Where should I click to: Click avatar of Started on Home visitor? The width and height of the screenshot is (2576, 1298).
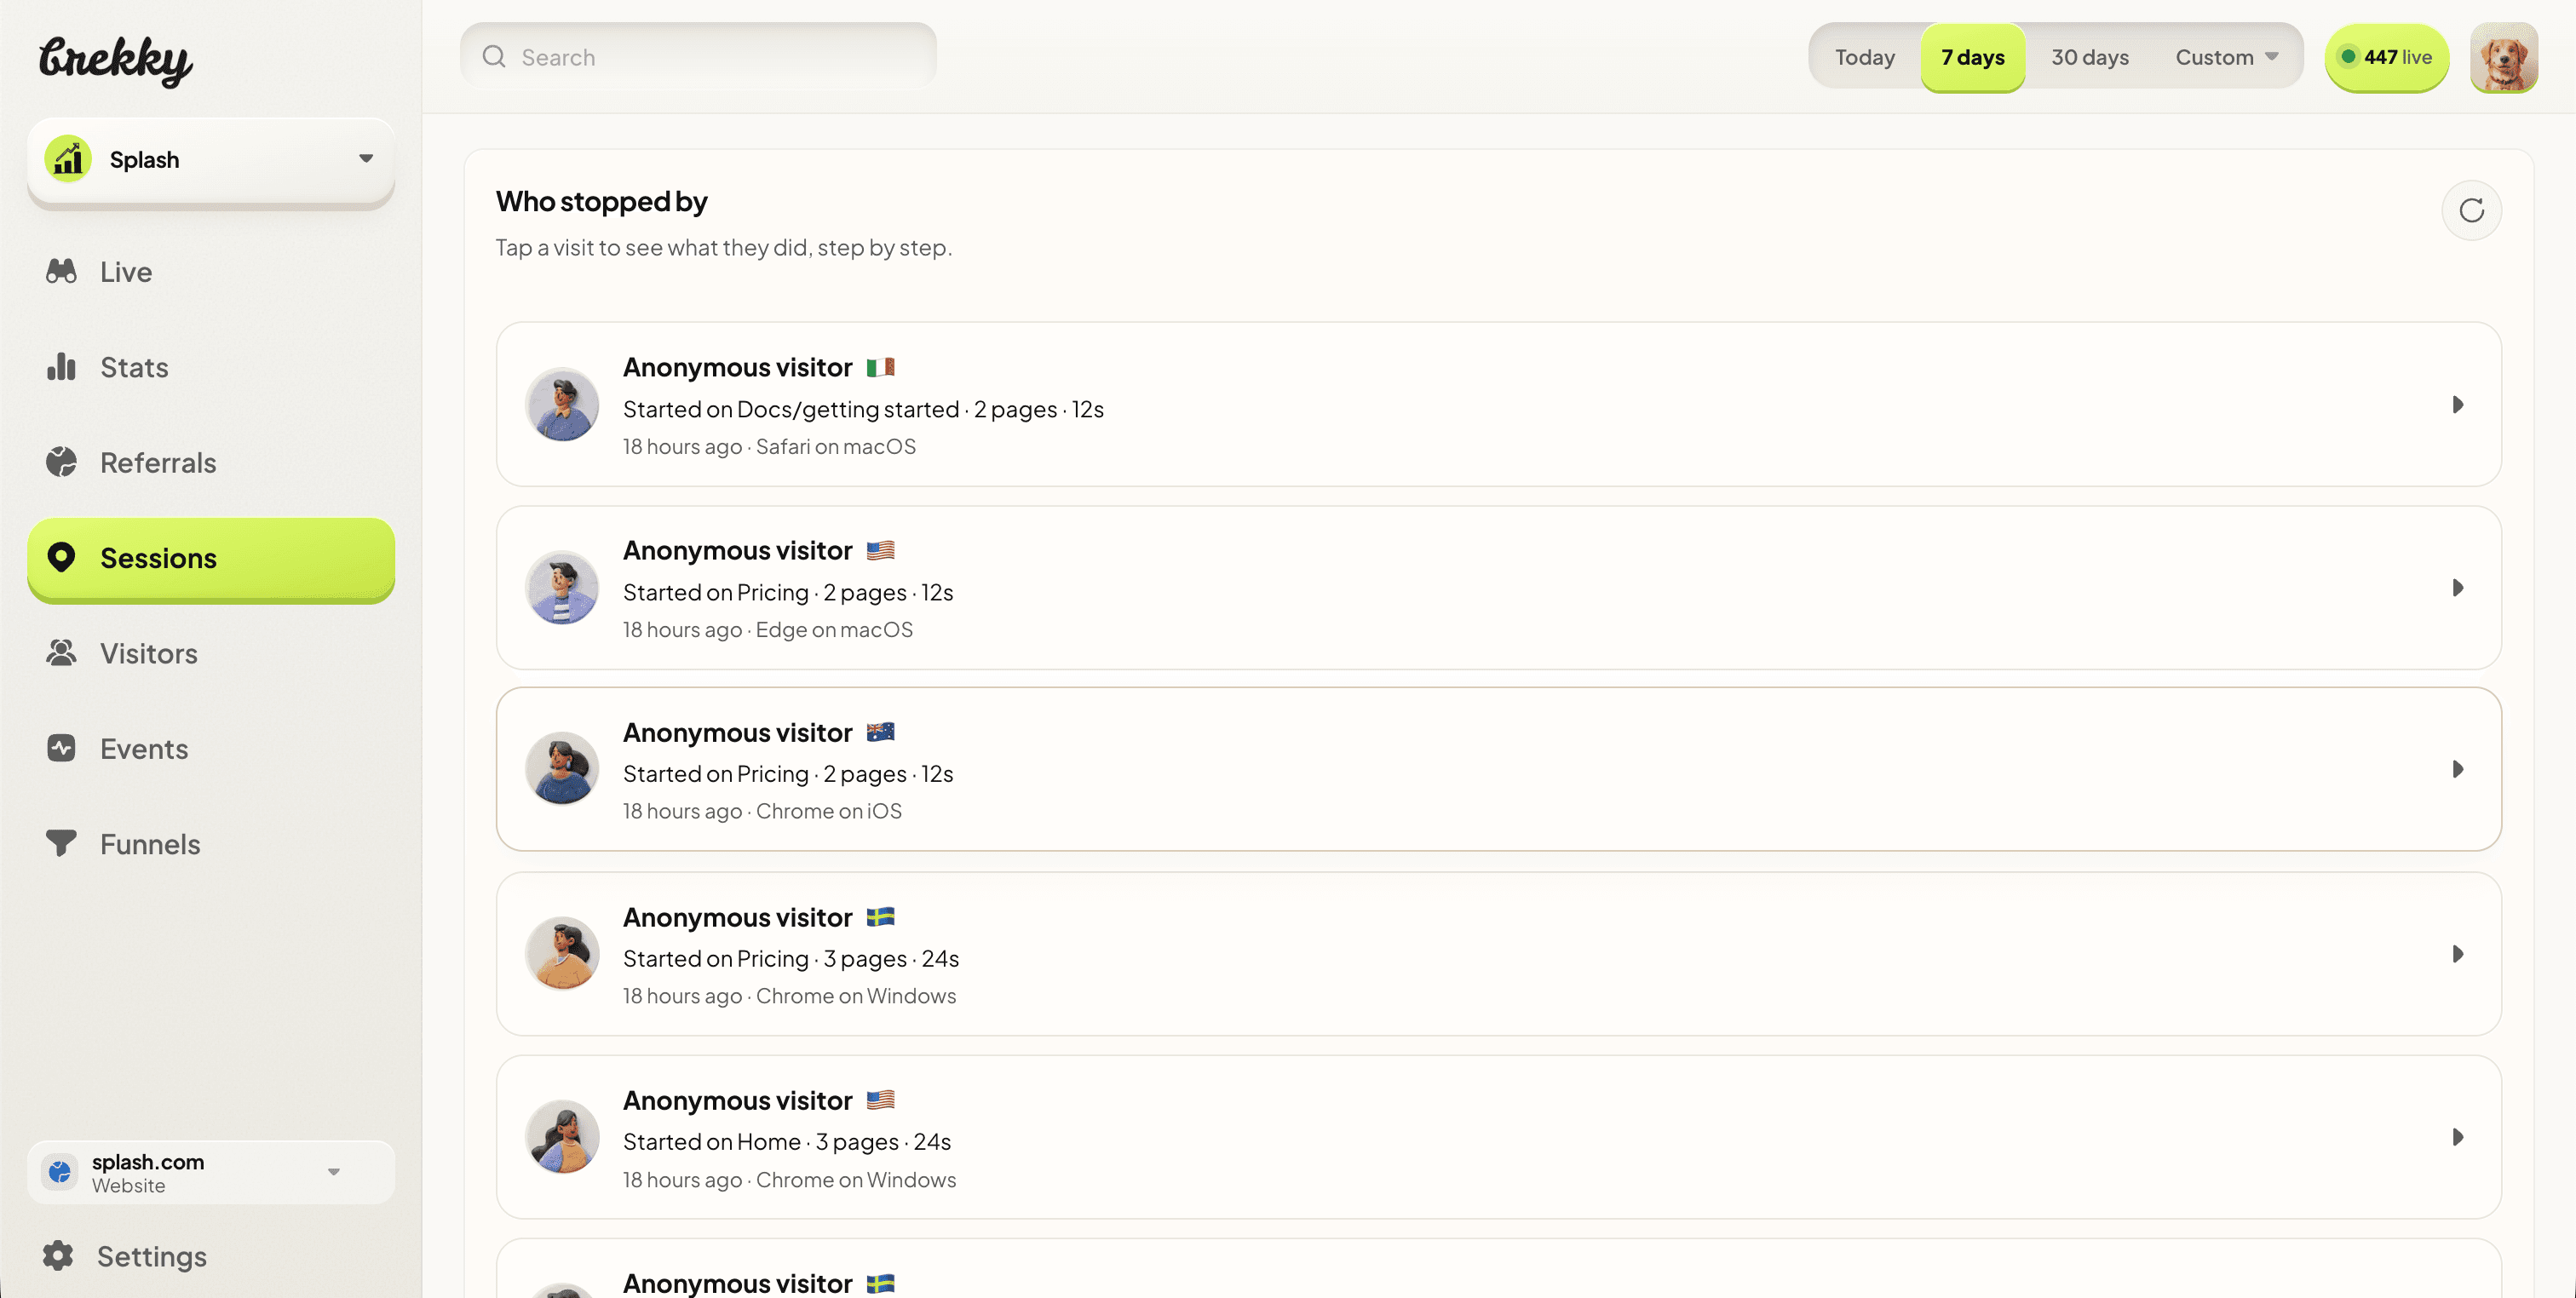562,1137
